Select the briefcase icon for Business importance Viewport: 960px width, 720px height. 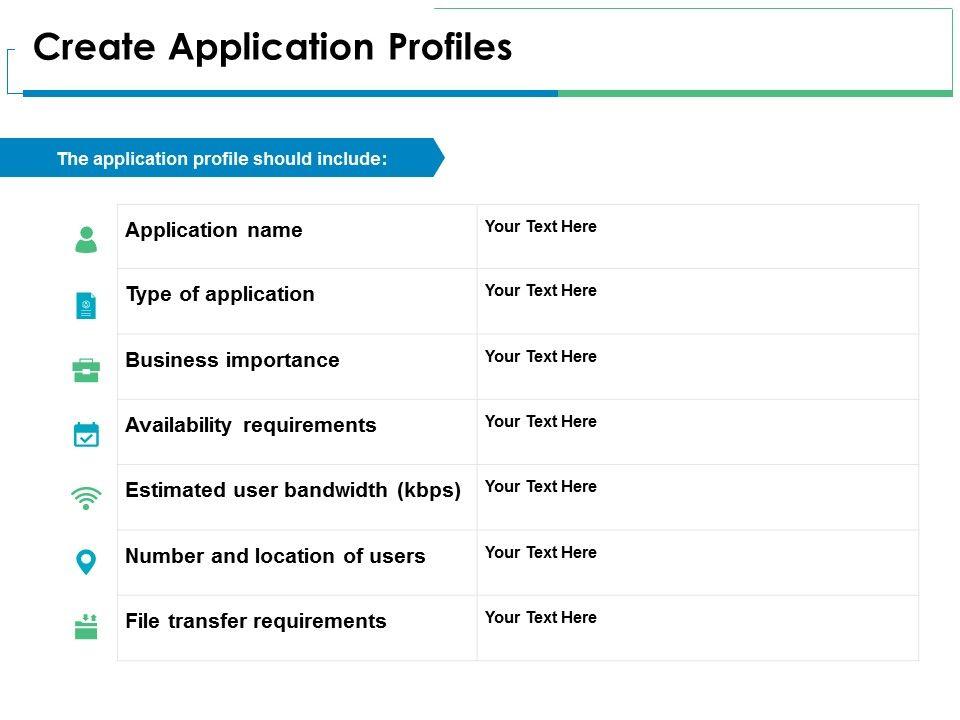coord(86,370)
